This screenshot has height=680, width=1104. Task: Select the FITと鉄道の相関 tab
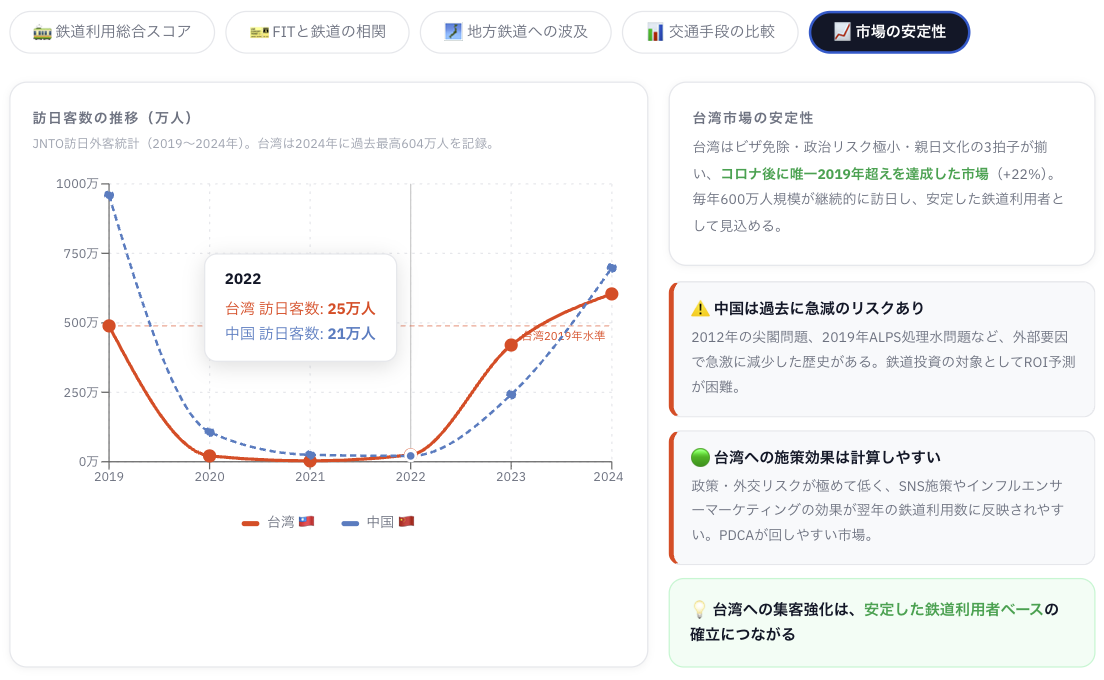coord(317,31)
